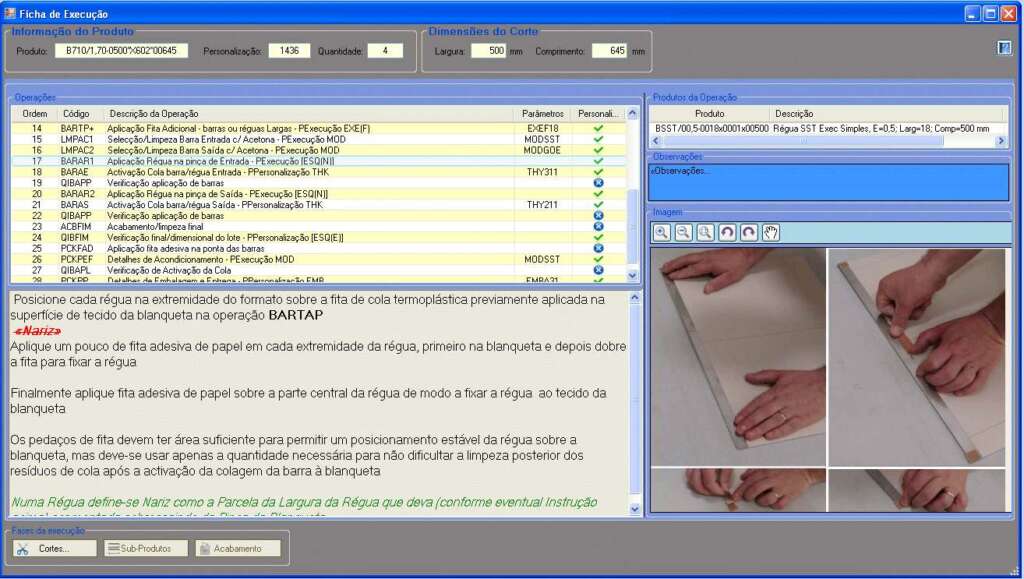The height and width of the screenshot is (579, 1024).
Task: Click the blue X icon on row 22 QIBAPP
Action: point(598,216)
